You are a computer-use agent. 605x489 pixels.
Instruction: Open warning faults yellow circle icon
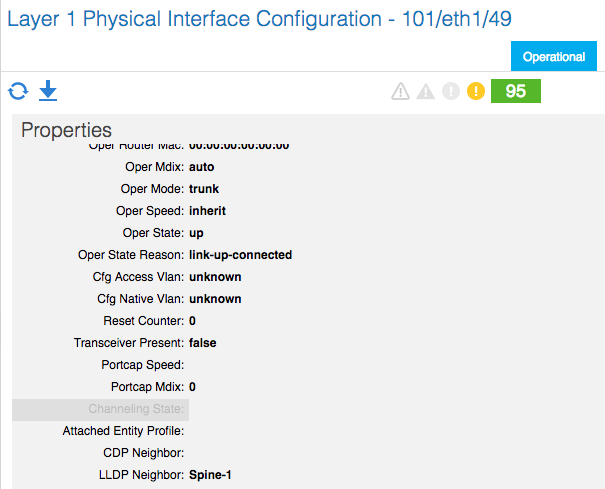click(x=476, y=91)
